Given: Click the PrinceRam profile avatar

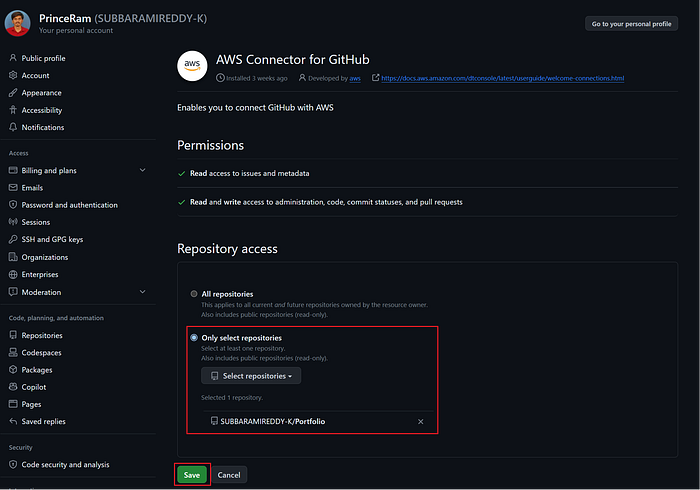Looking at the screenshot, I should [x=19, y=23].
